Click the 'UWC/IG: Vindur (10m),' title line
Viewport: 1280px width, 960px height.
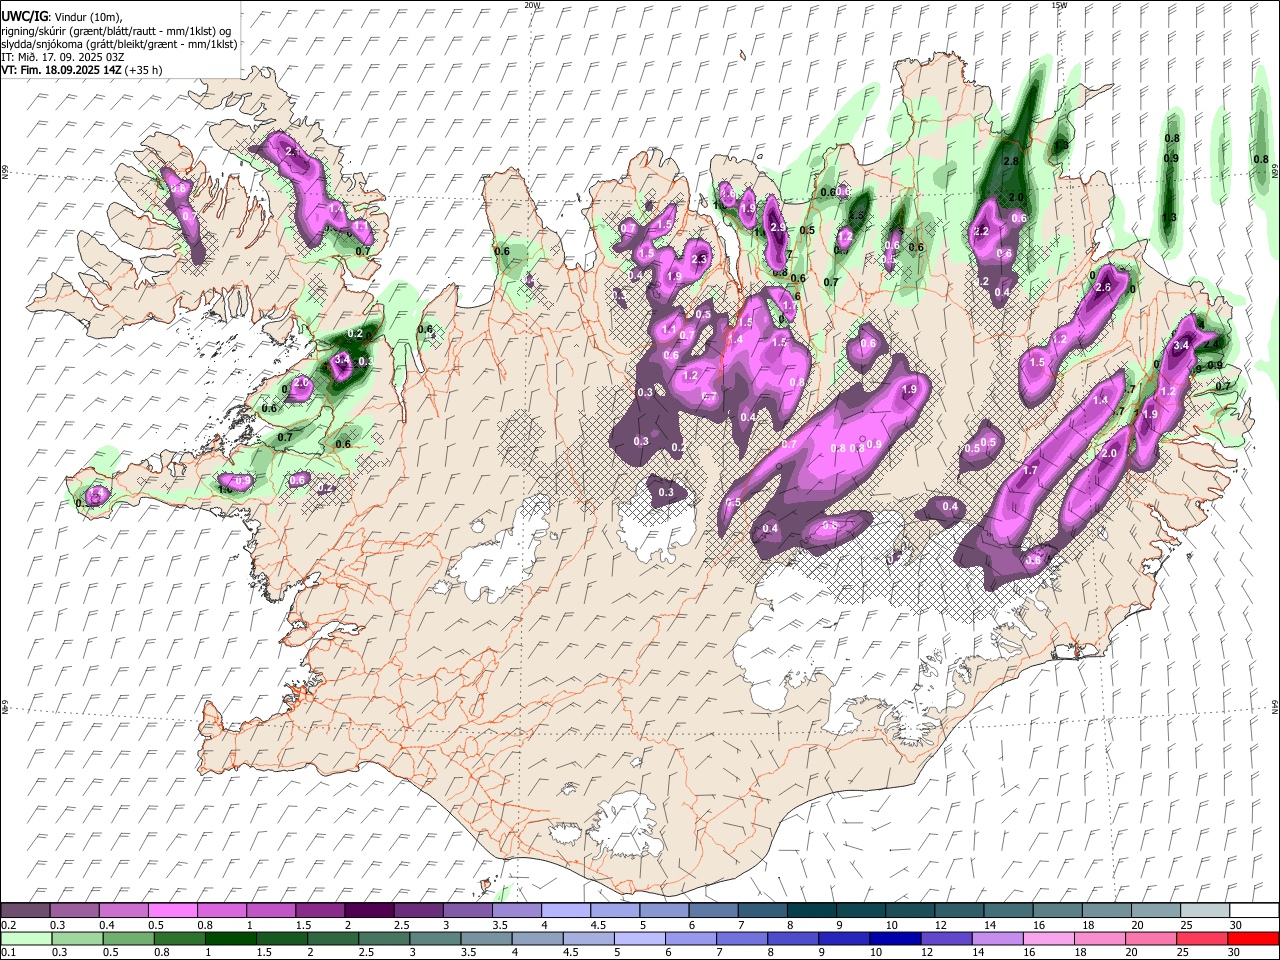tap(62, 17)
